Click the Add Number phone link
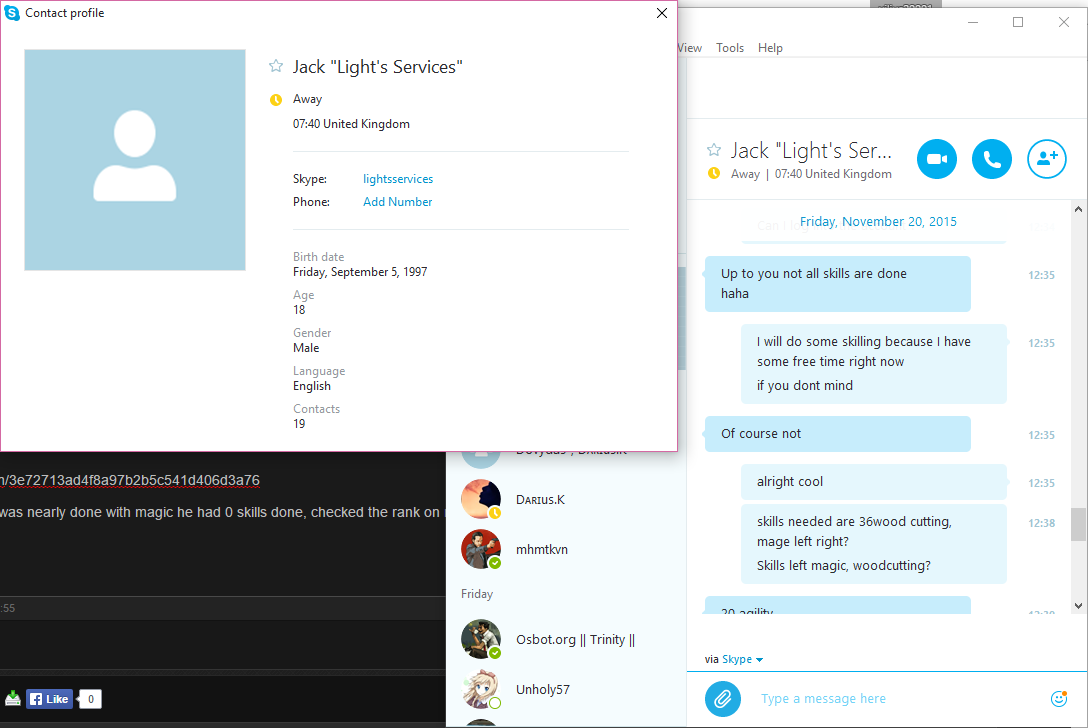This screenshot has height=728, width=1088. [x=398, y=202]
